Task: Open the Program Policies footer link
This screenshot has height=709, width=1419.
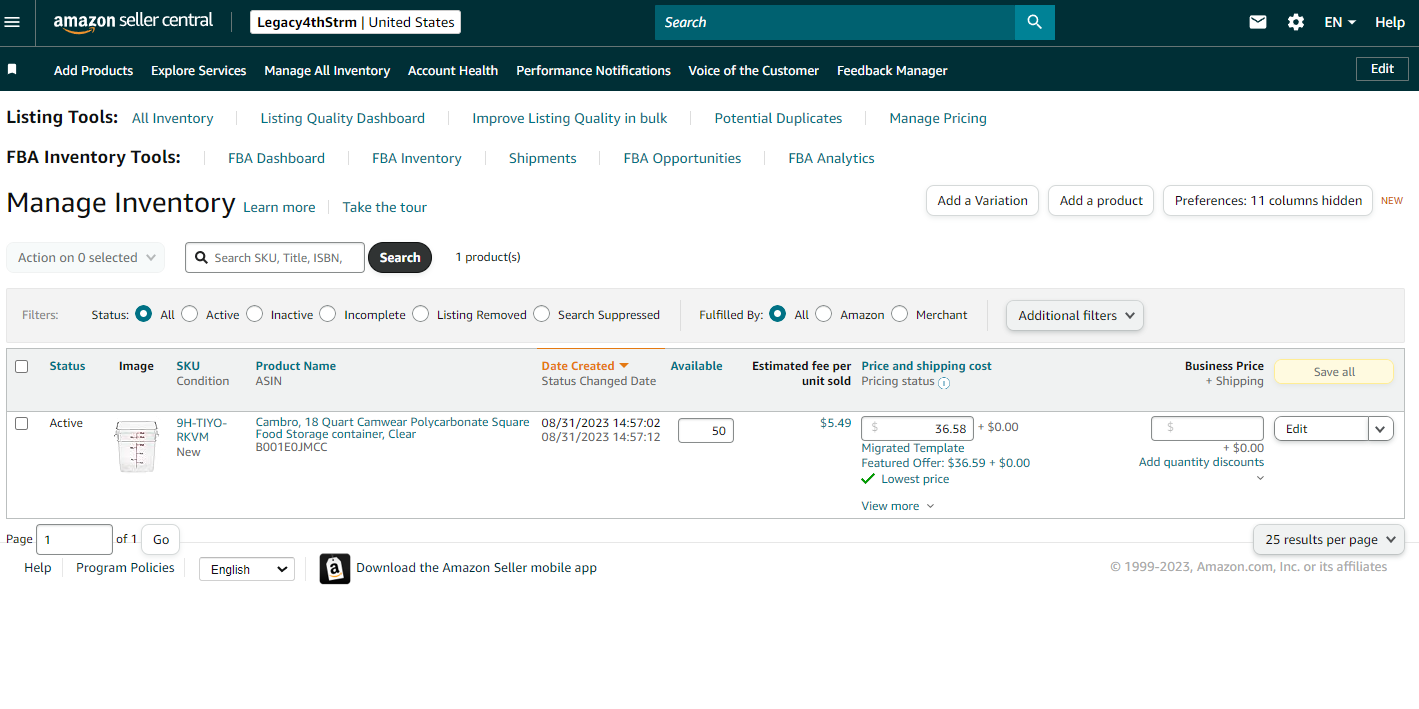Action: 125,568
